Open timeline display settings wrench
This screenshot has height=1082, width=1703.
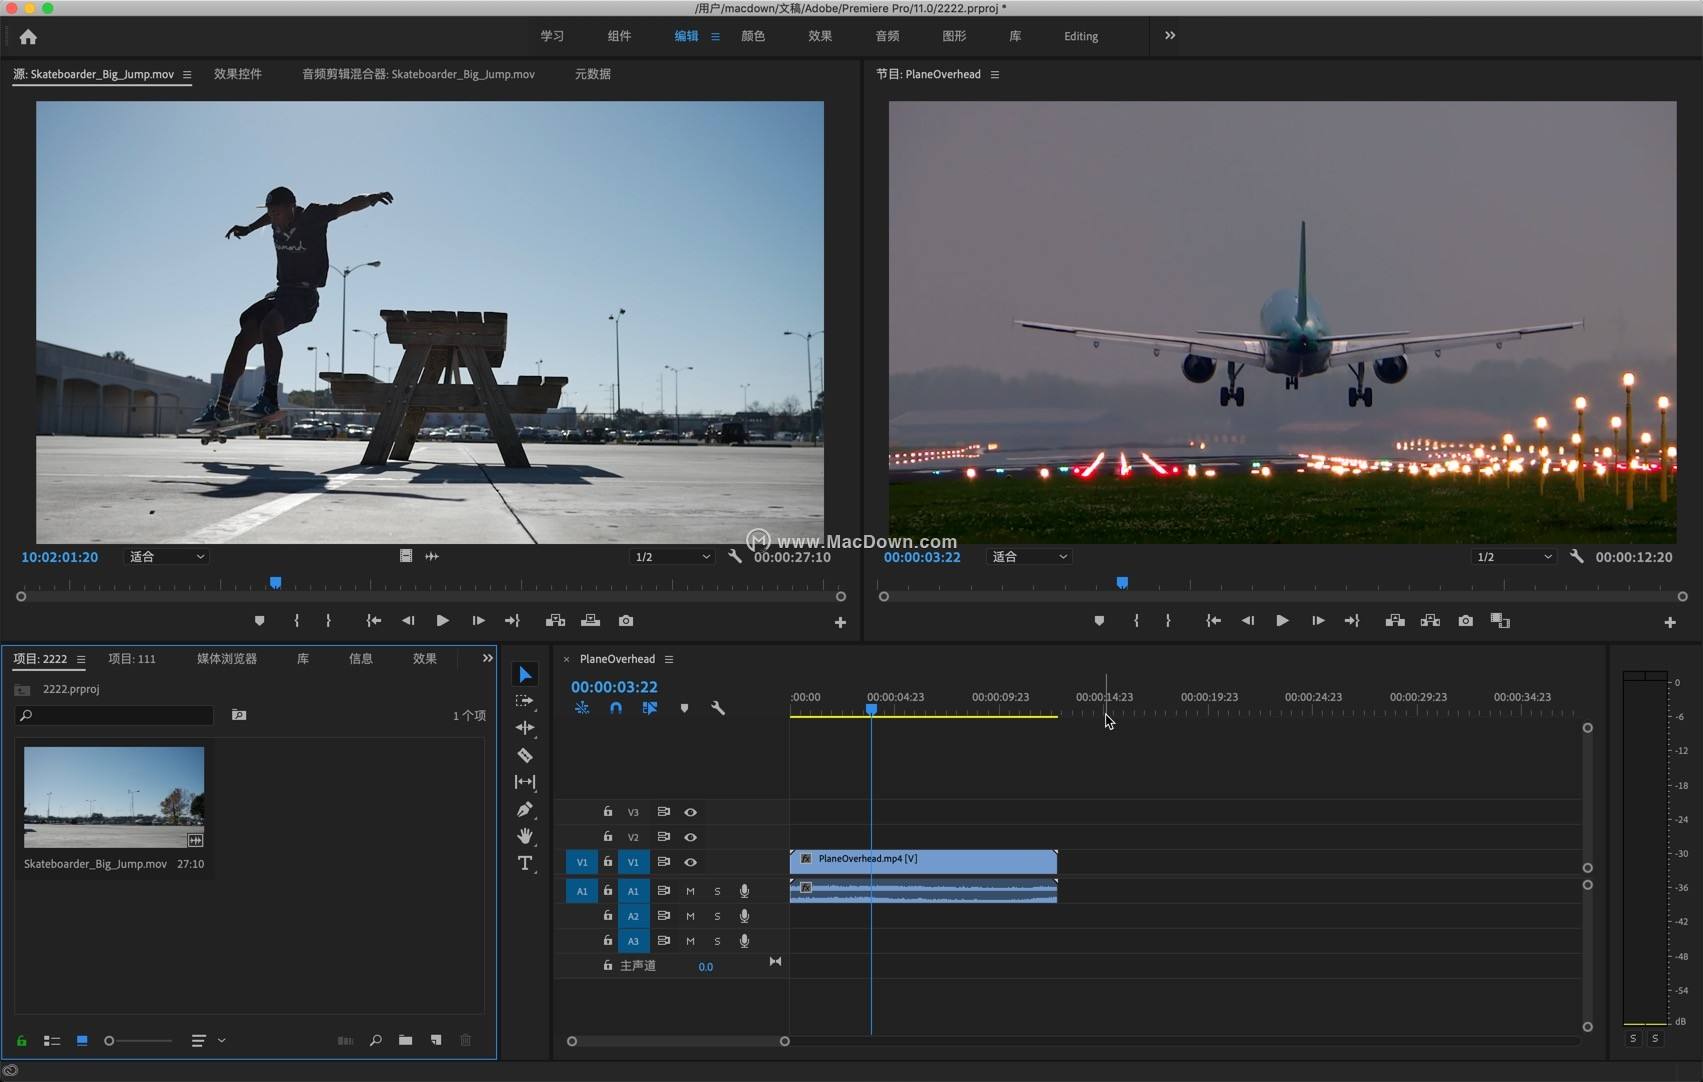coord(717,708)
